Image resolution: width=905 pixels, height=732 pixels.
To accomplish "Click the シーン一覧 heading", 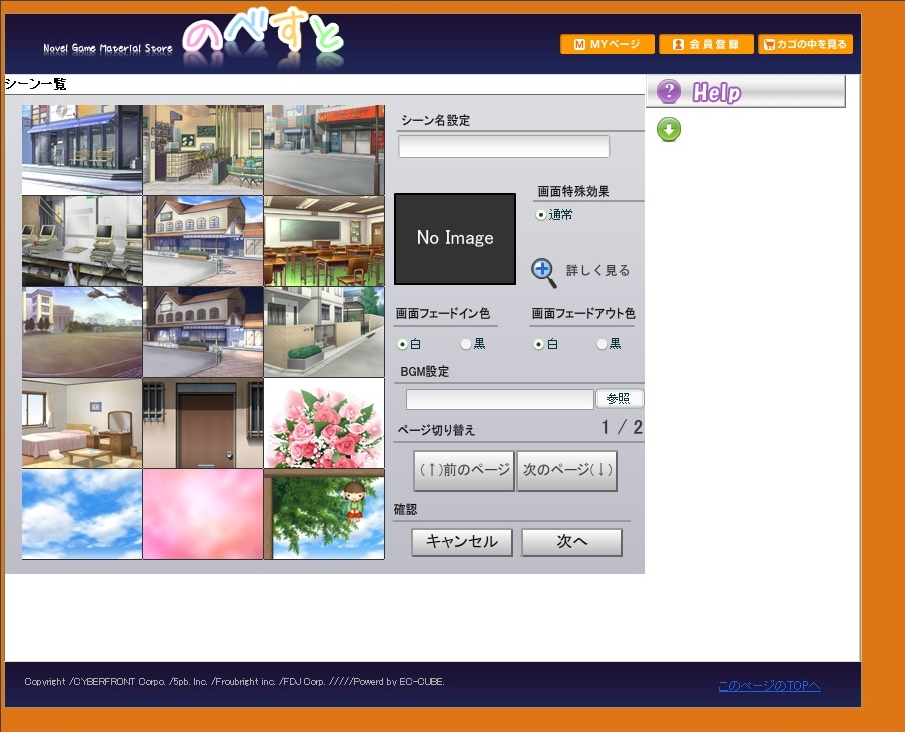I will point(36,84).
